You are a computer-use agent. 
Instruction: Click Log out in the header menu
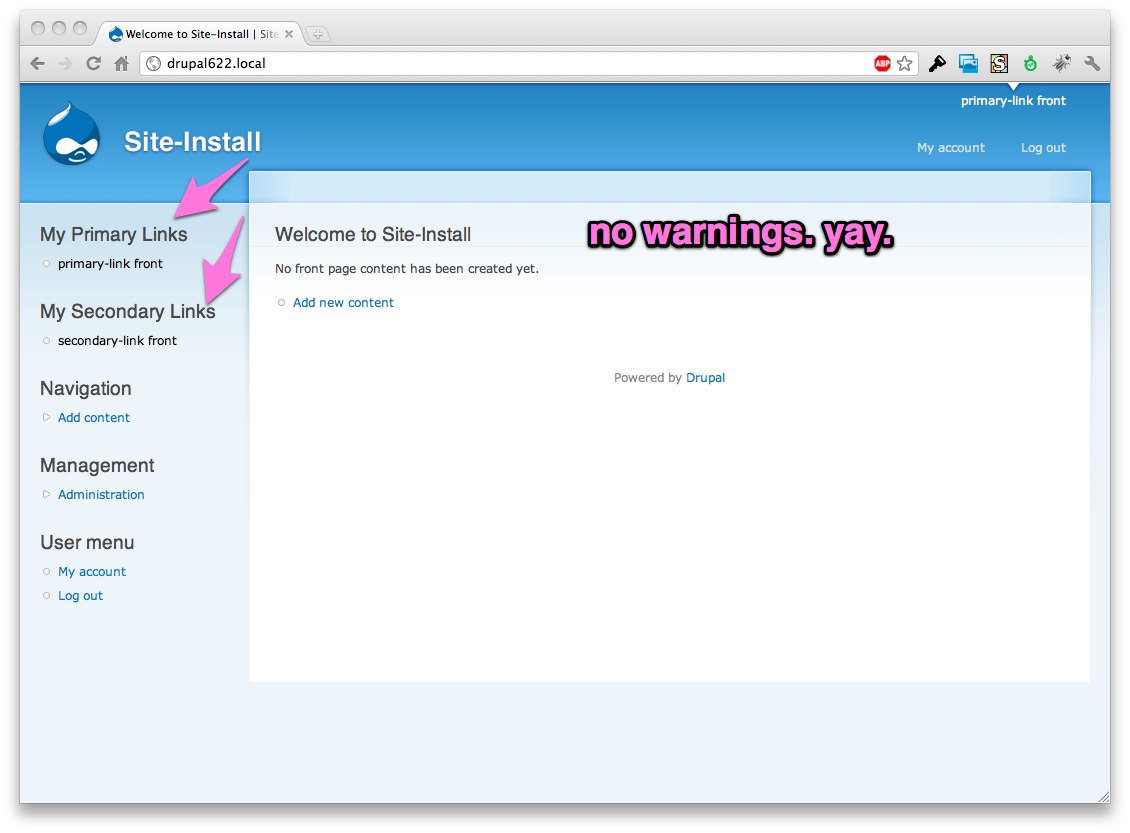[x=1043, y=148]
